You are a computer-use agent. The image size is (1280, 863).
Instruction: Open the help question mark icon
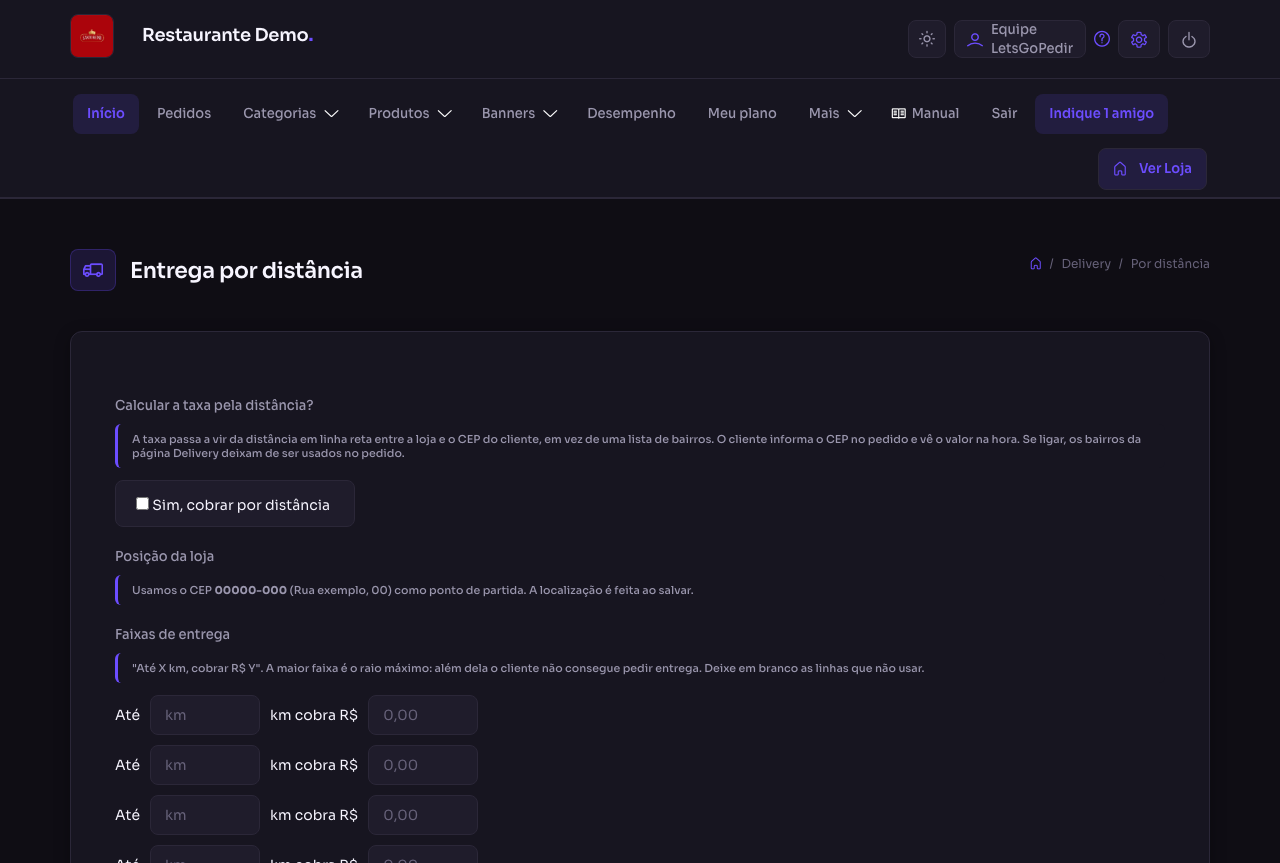coord(1102,39)
